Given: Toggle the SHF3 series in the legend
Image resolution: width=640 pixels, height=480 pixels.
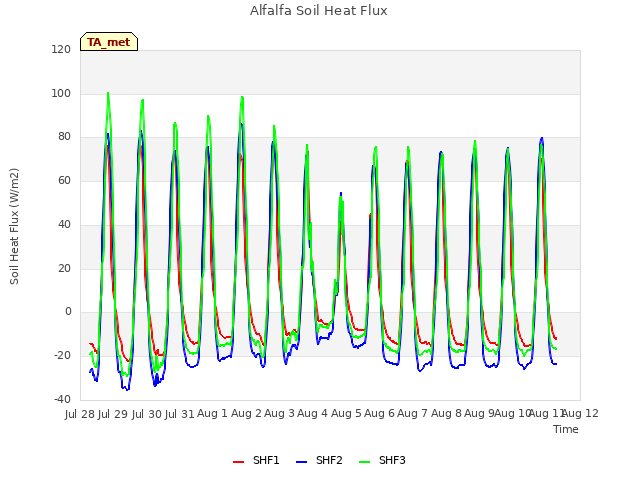Looking at the screenshot, I should (x=382, y=460).
